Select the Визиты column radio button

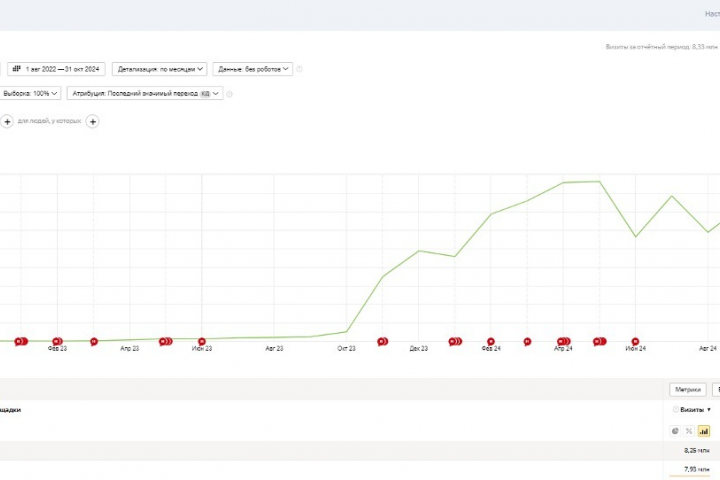675,409
